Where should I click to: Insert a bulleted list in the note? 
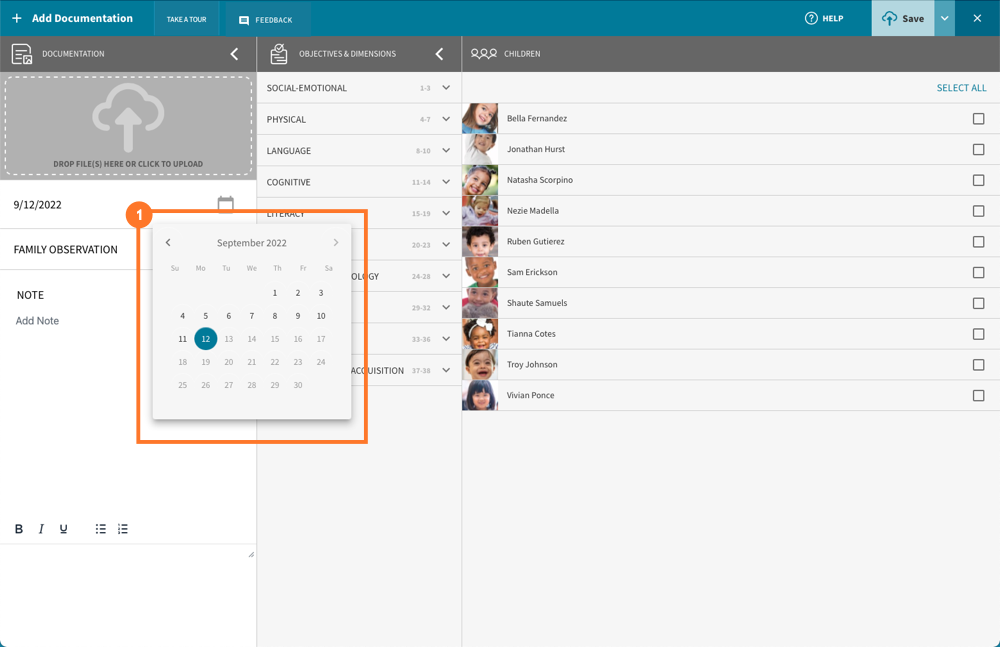100,529
